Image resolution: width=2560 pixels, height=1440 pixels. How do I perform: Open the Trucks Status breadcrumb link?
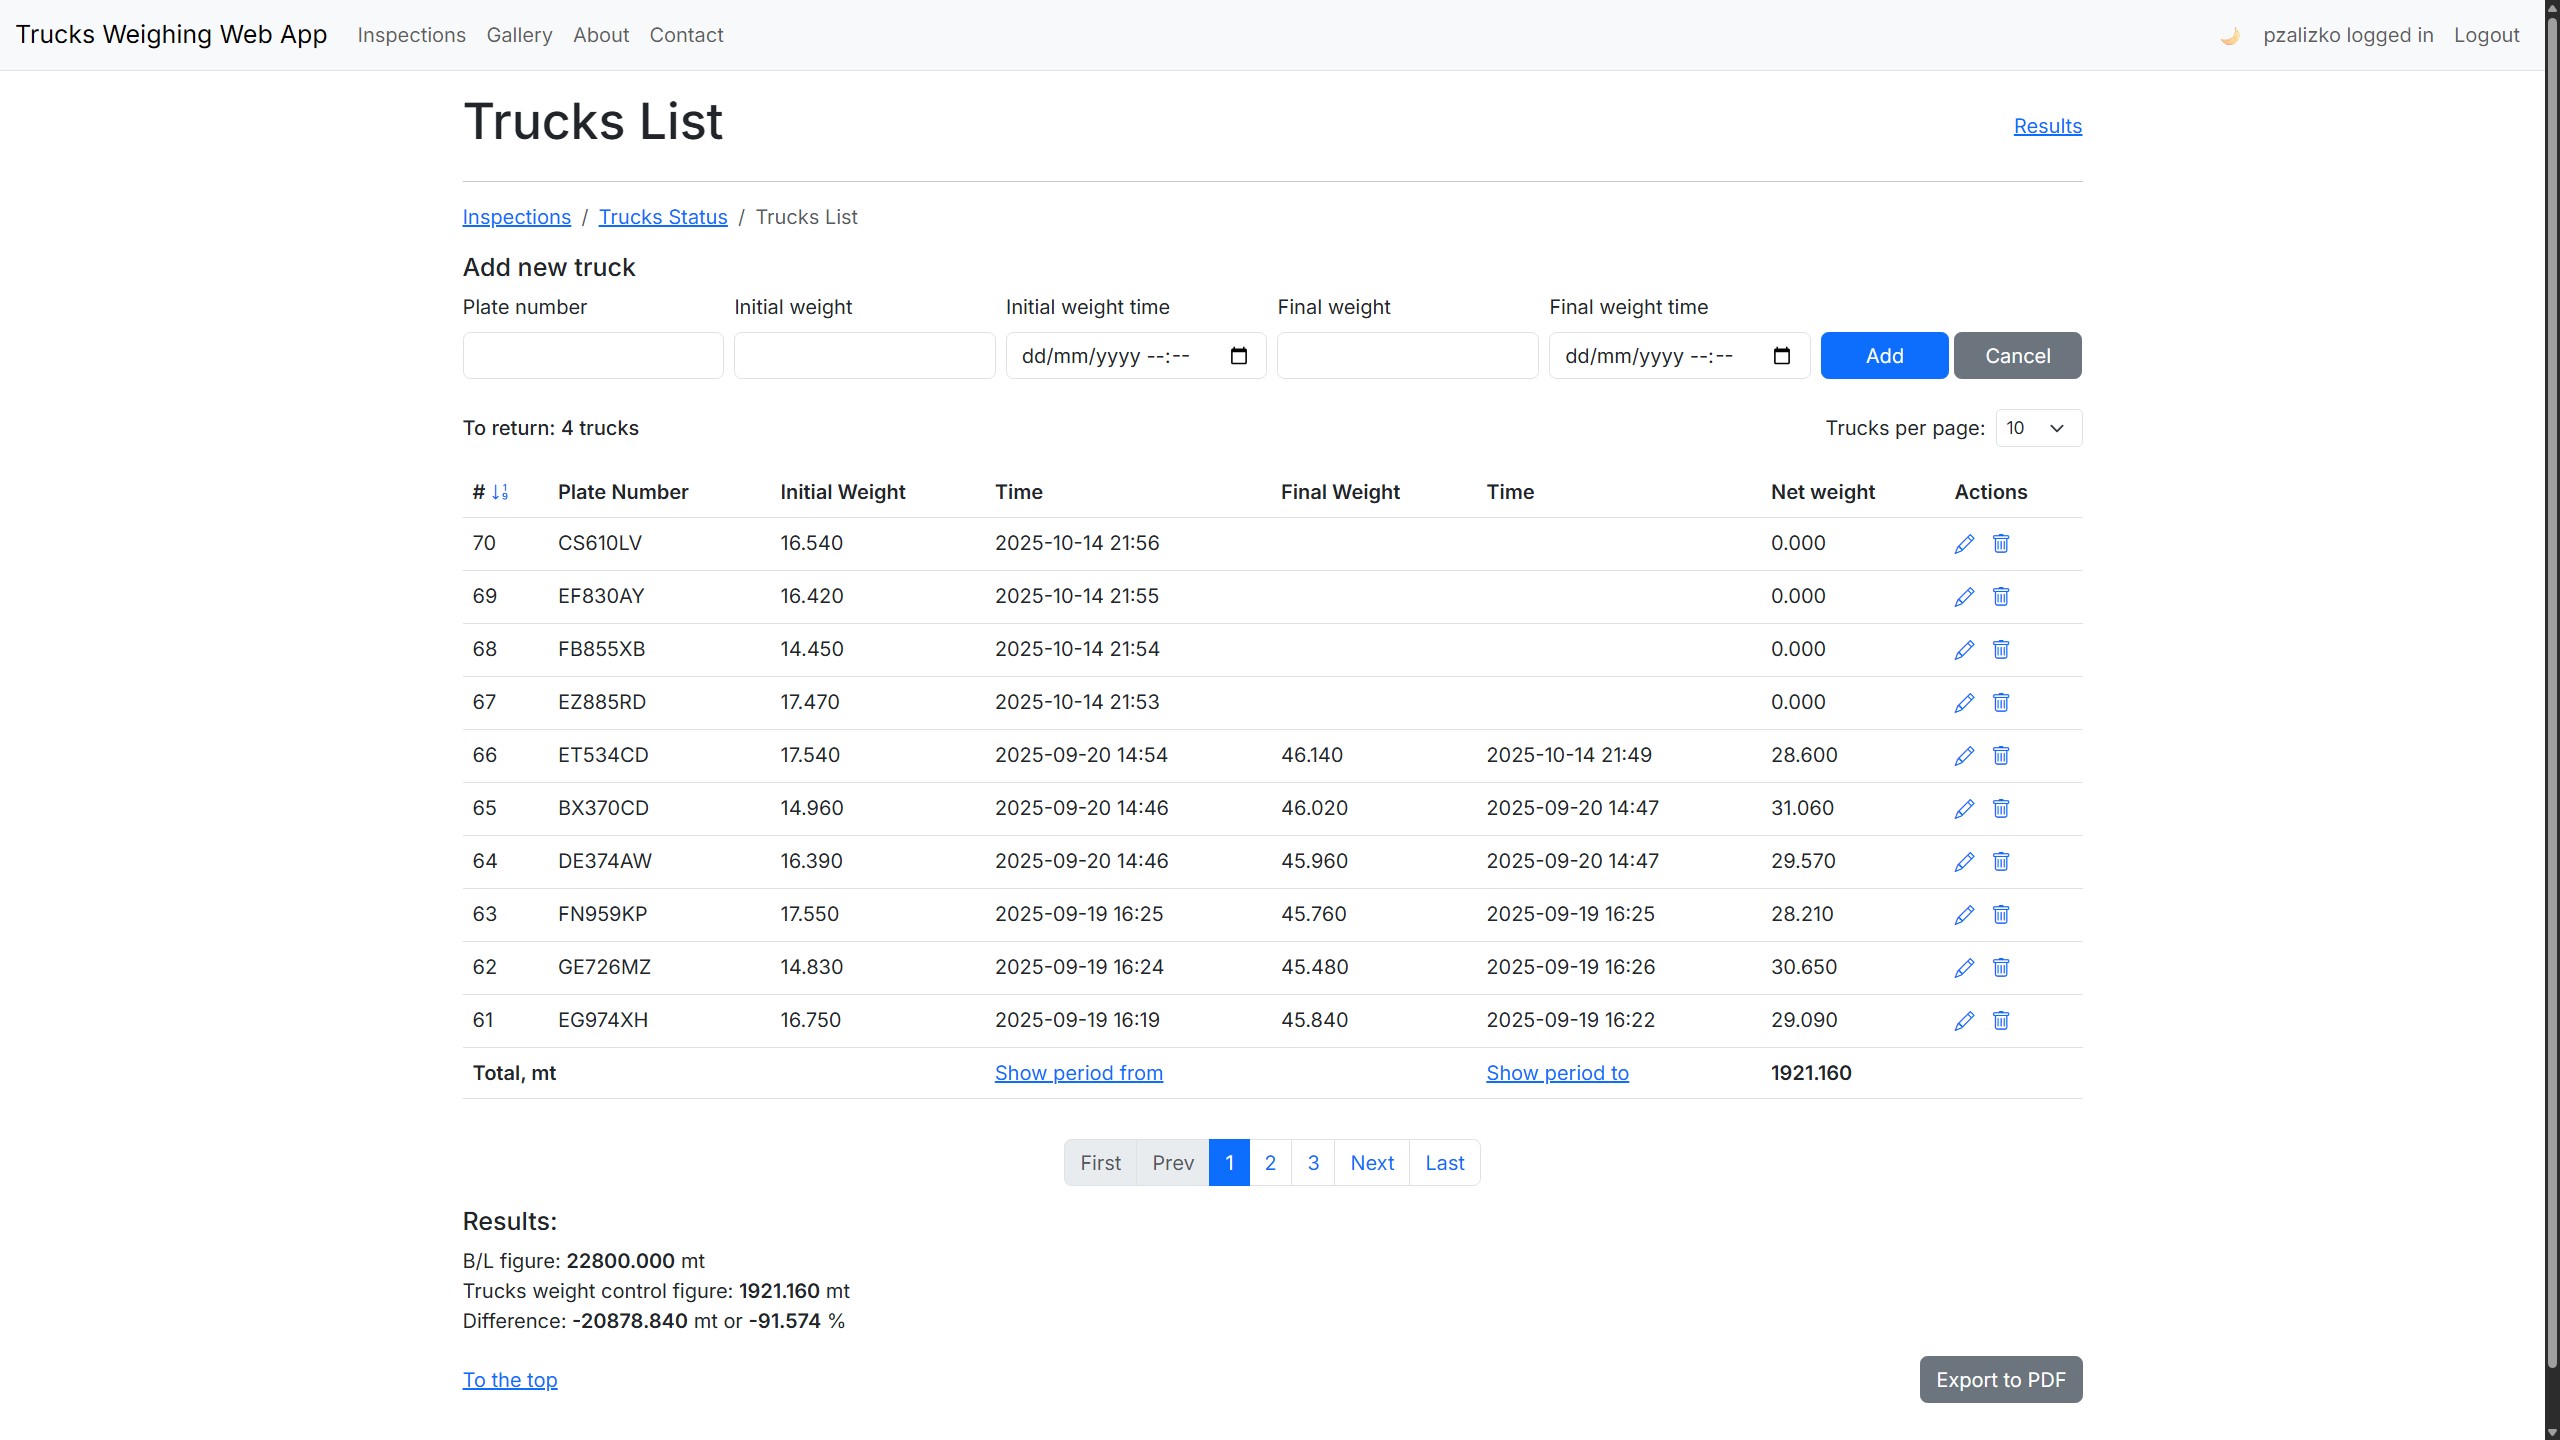pyautogui.click(x=663, y=217)
